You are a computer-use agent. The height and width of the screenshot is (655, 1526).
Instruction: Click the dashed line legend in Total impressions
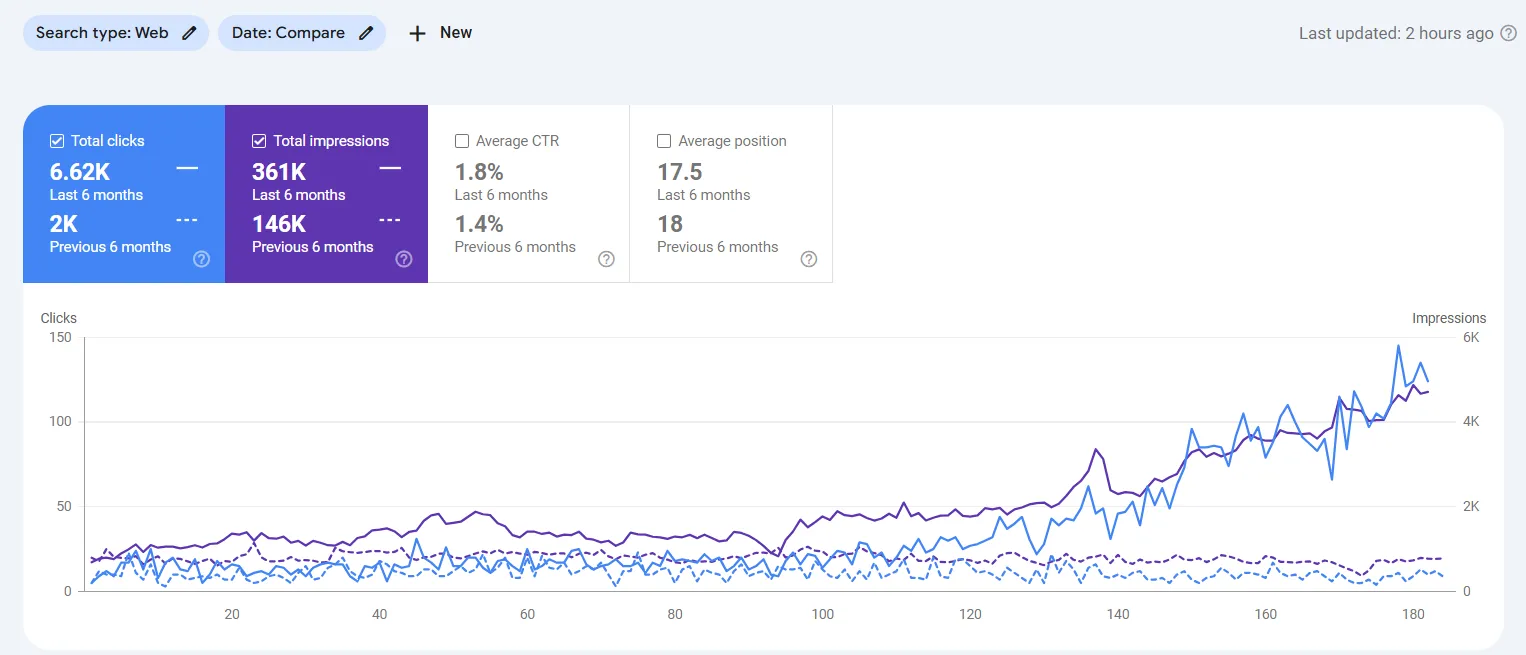click(x=390, y=220)
